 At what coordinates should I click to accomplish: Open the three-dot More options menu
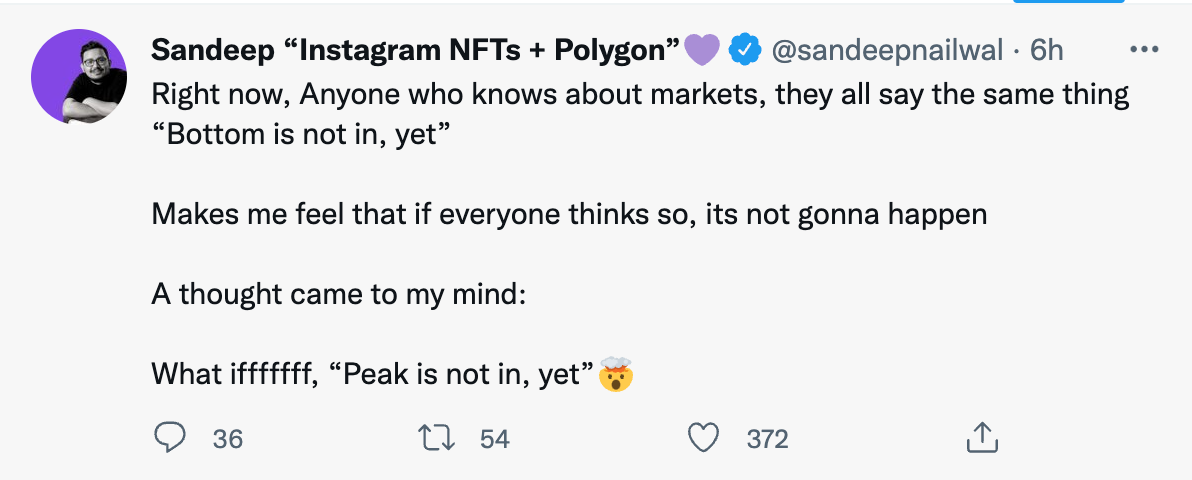tap(1142, 49)
